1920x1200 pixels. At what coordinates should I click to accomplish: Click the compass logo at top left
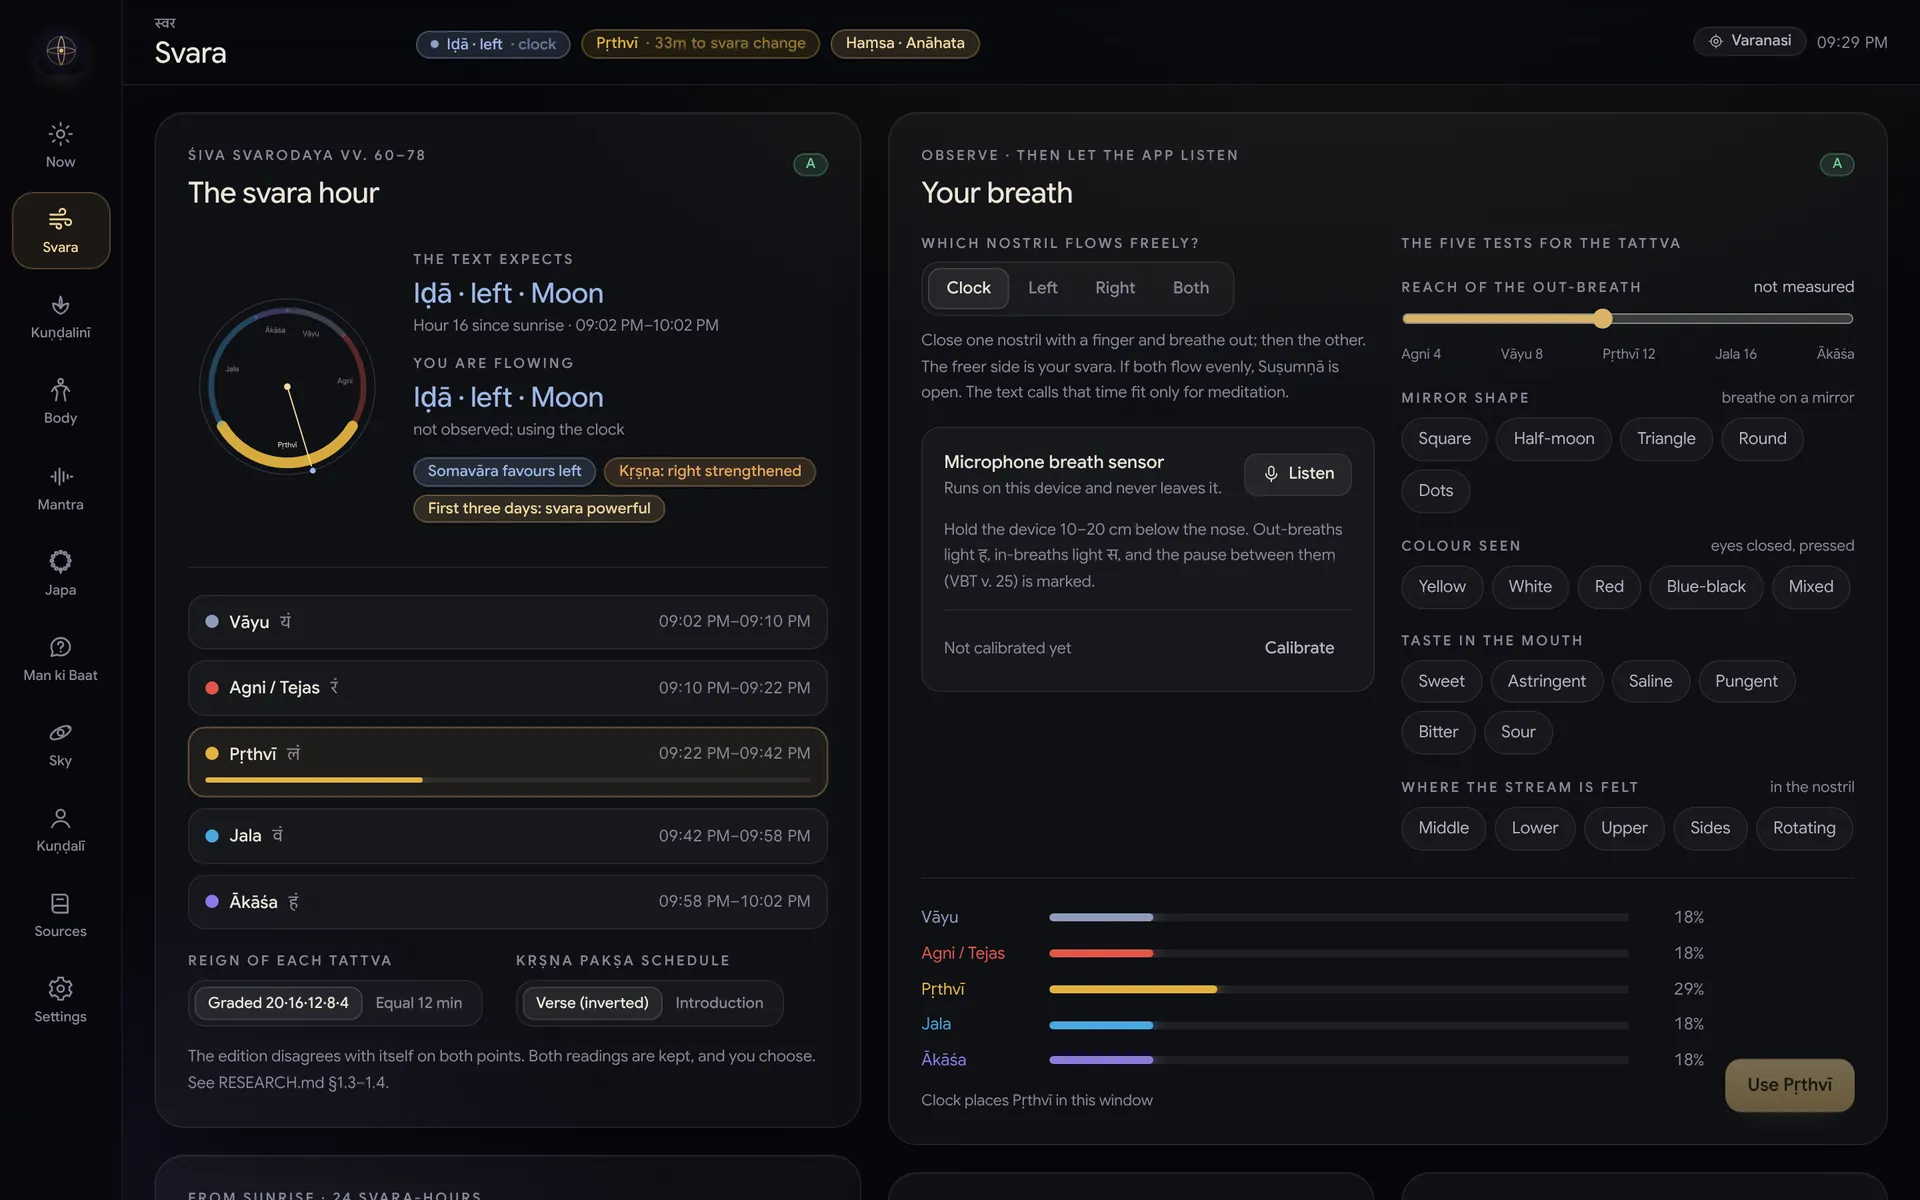[61, 50]
